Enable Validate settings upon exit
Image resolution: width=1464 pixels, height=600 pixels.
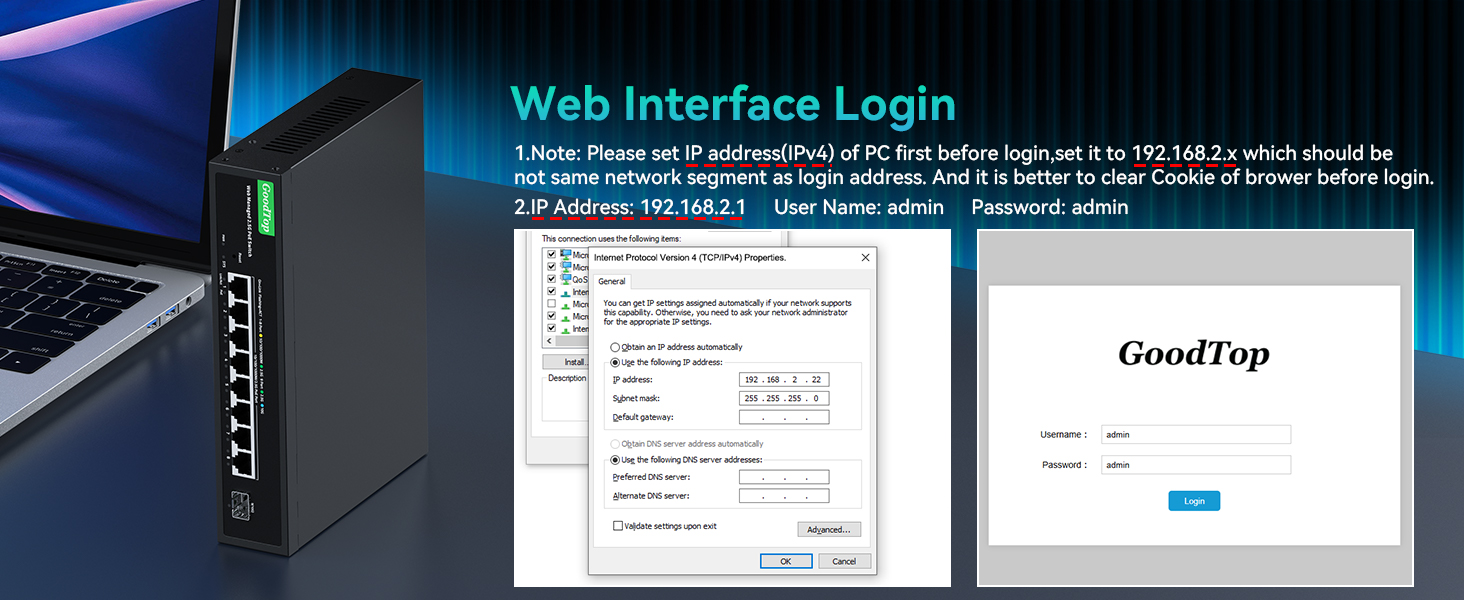point(618,526)
